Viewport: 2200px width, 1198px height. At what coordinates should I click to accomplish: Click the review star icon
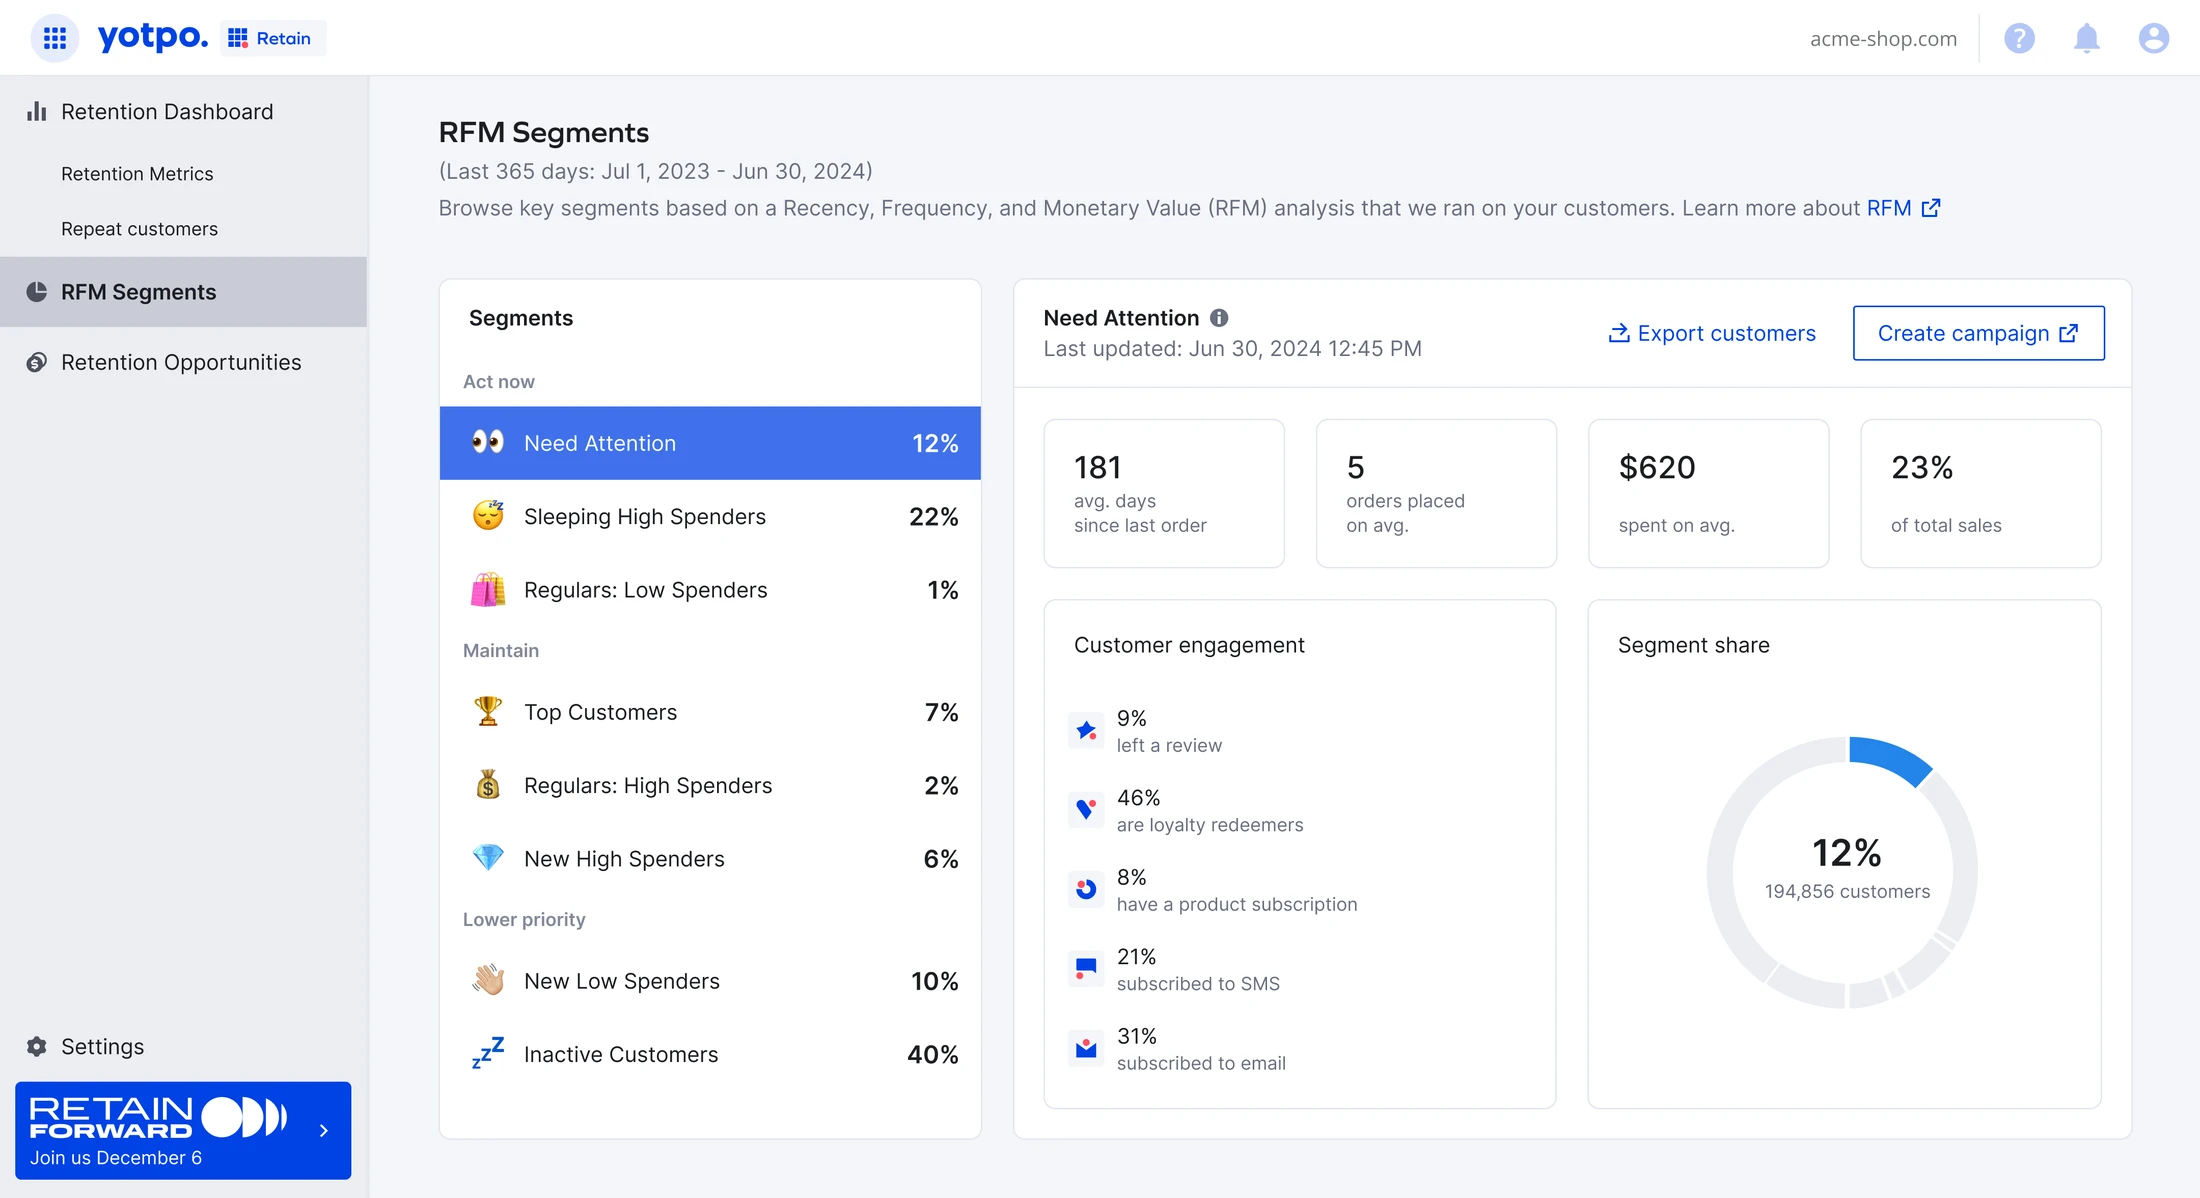point(1086,731)
